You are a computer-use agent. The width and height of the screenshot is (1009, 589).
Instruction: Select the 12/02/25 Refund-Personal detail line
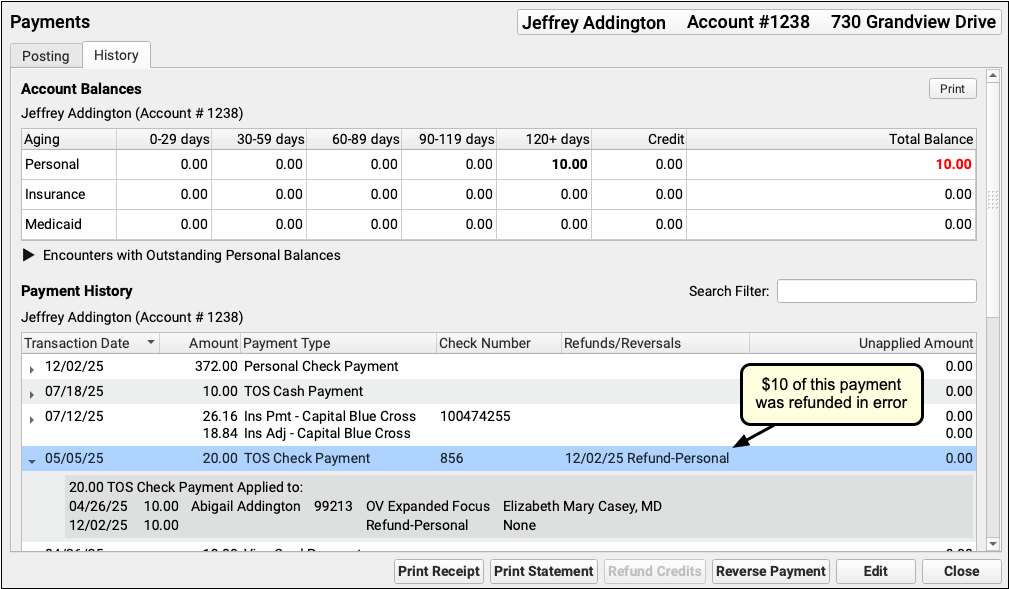pos(300,525)
